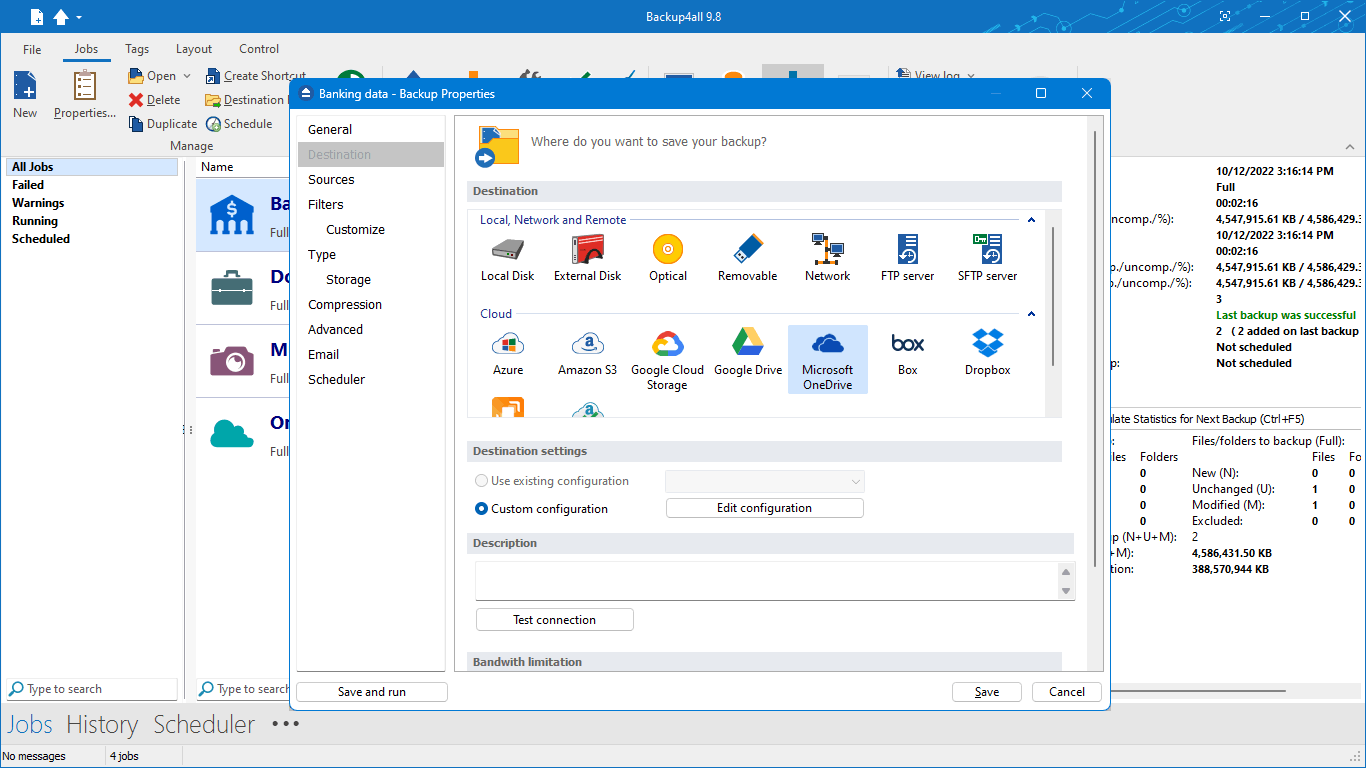The height and width of the screenshot is (768, 1366).
Task: Choose Local Disk as backup destination
Action: [x=508, y=258]
